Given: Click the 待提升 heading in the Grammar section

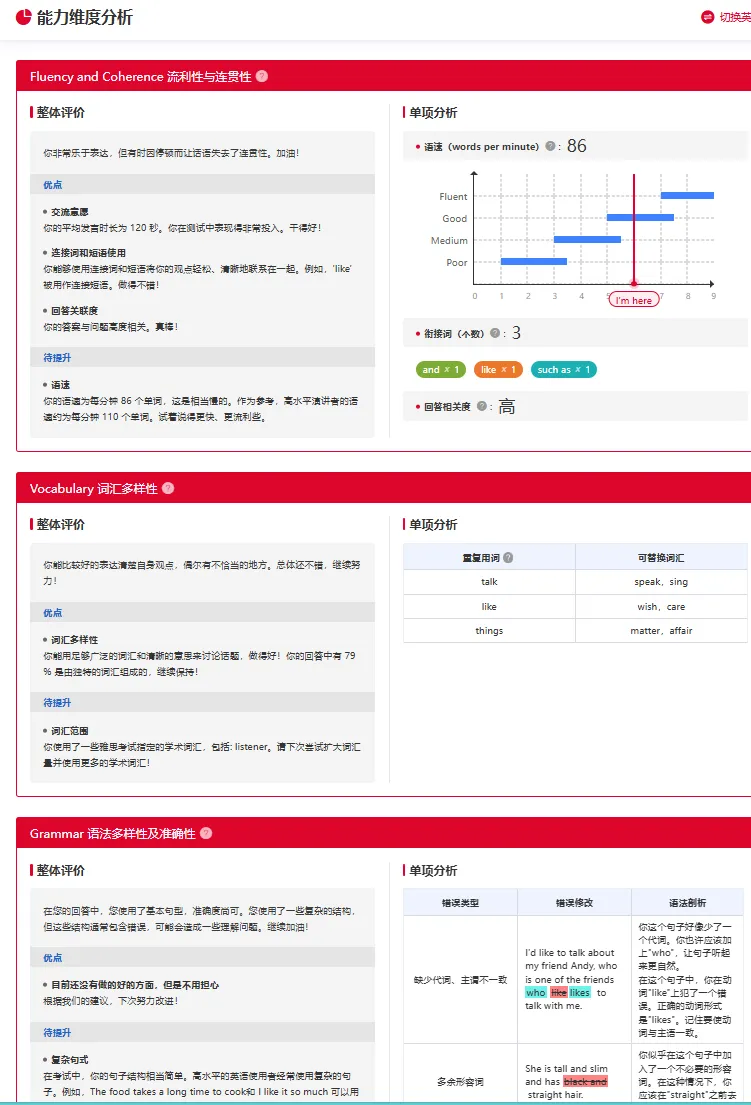Looking at the screenshot, I should pos(57,1032).
